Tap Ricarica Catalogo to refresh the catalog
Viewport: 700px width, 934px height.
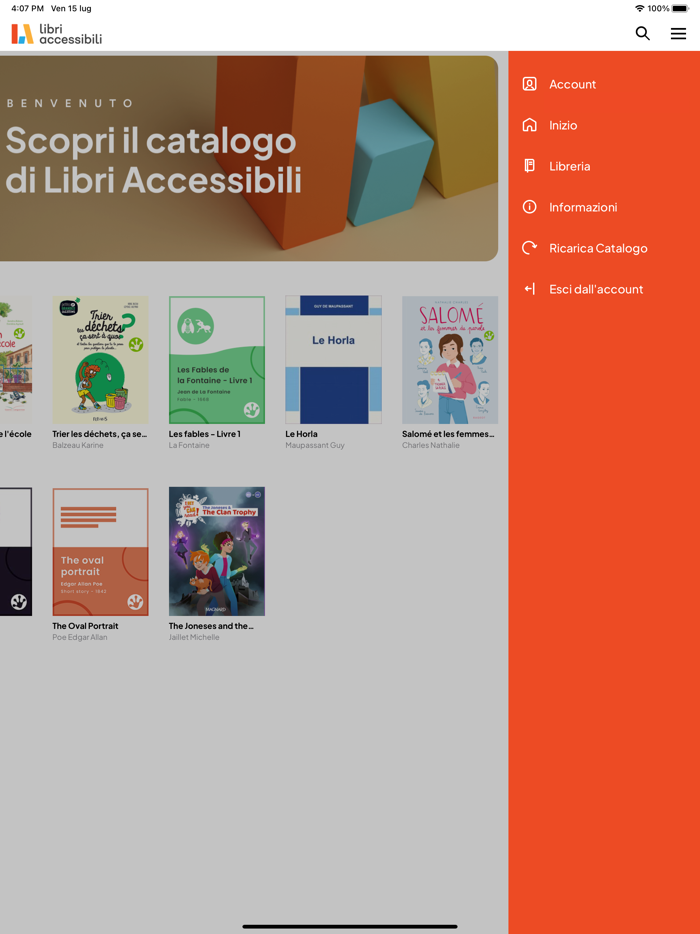pyautogui.click(x=597, y=248)
